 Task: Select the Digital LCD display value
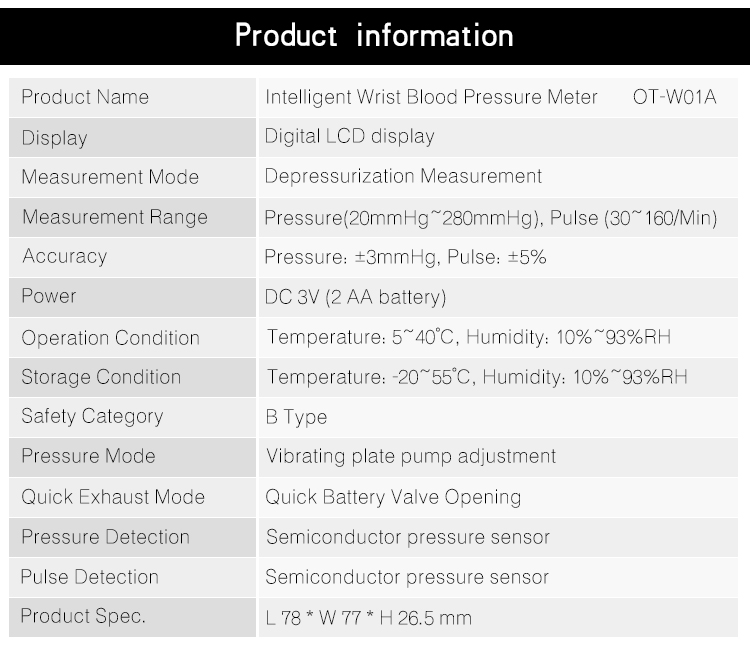pyautogui.click(x=349, y=137)
